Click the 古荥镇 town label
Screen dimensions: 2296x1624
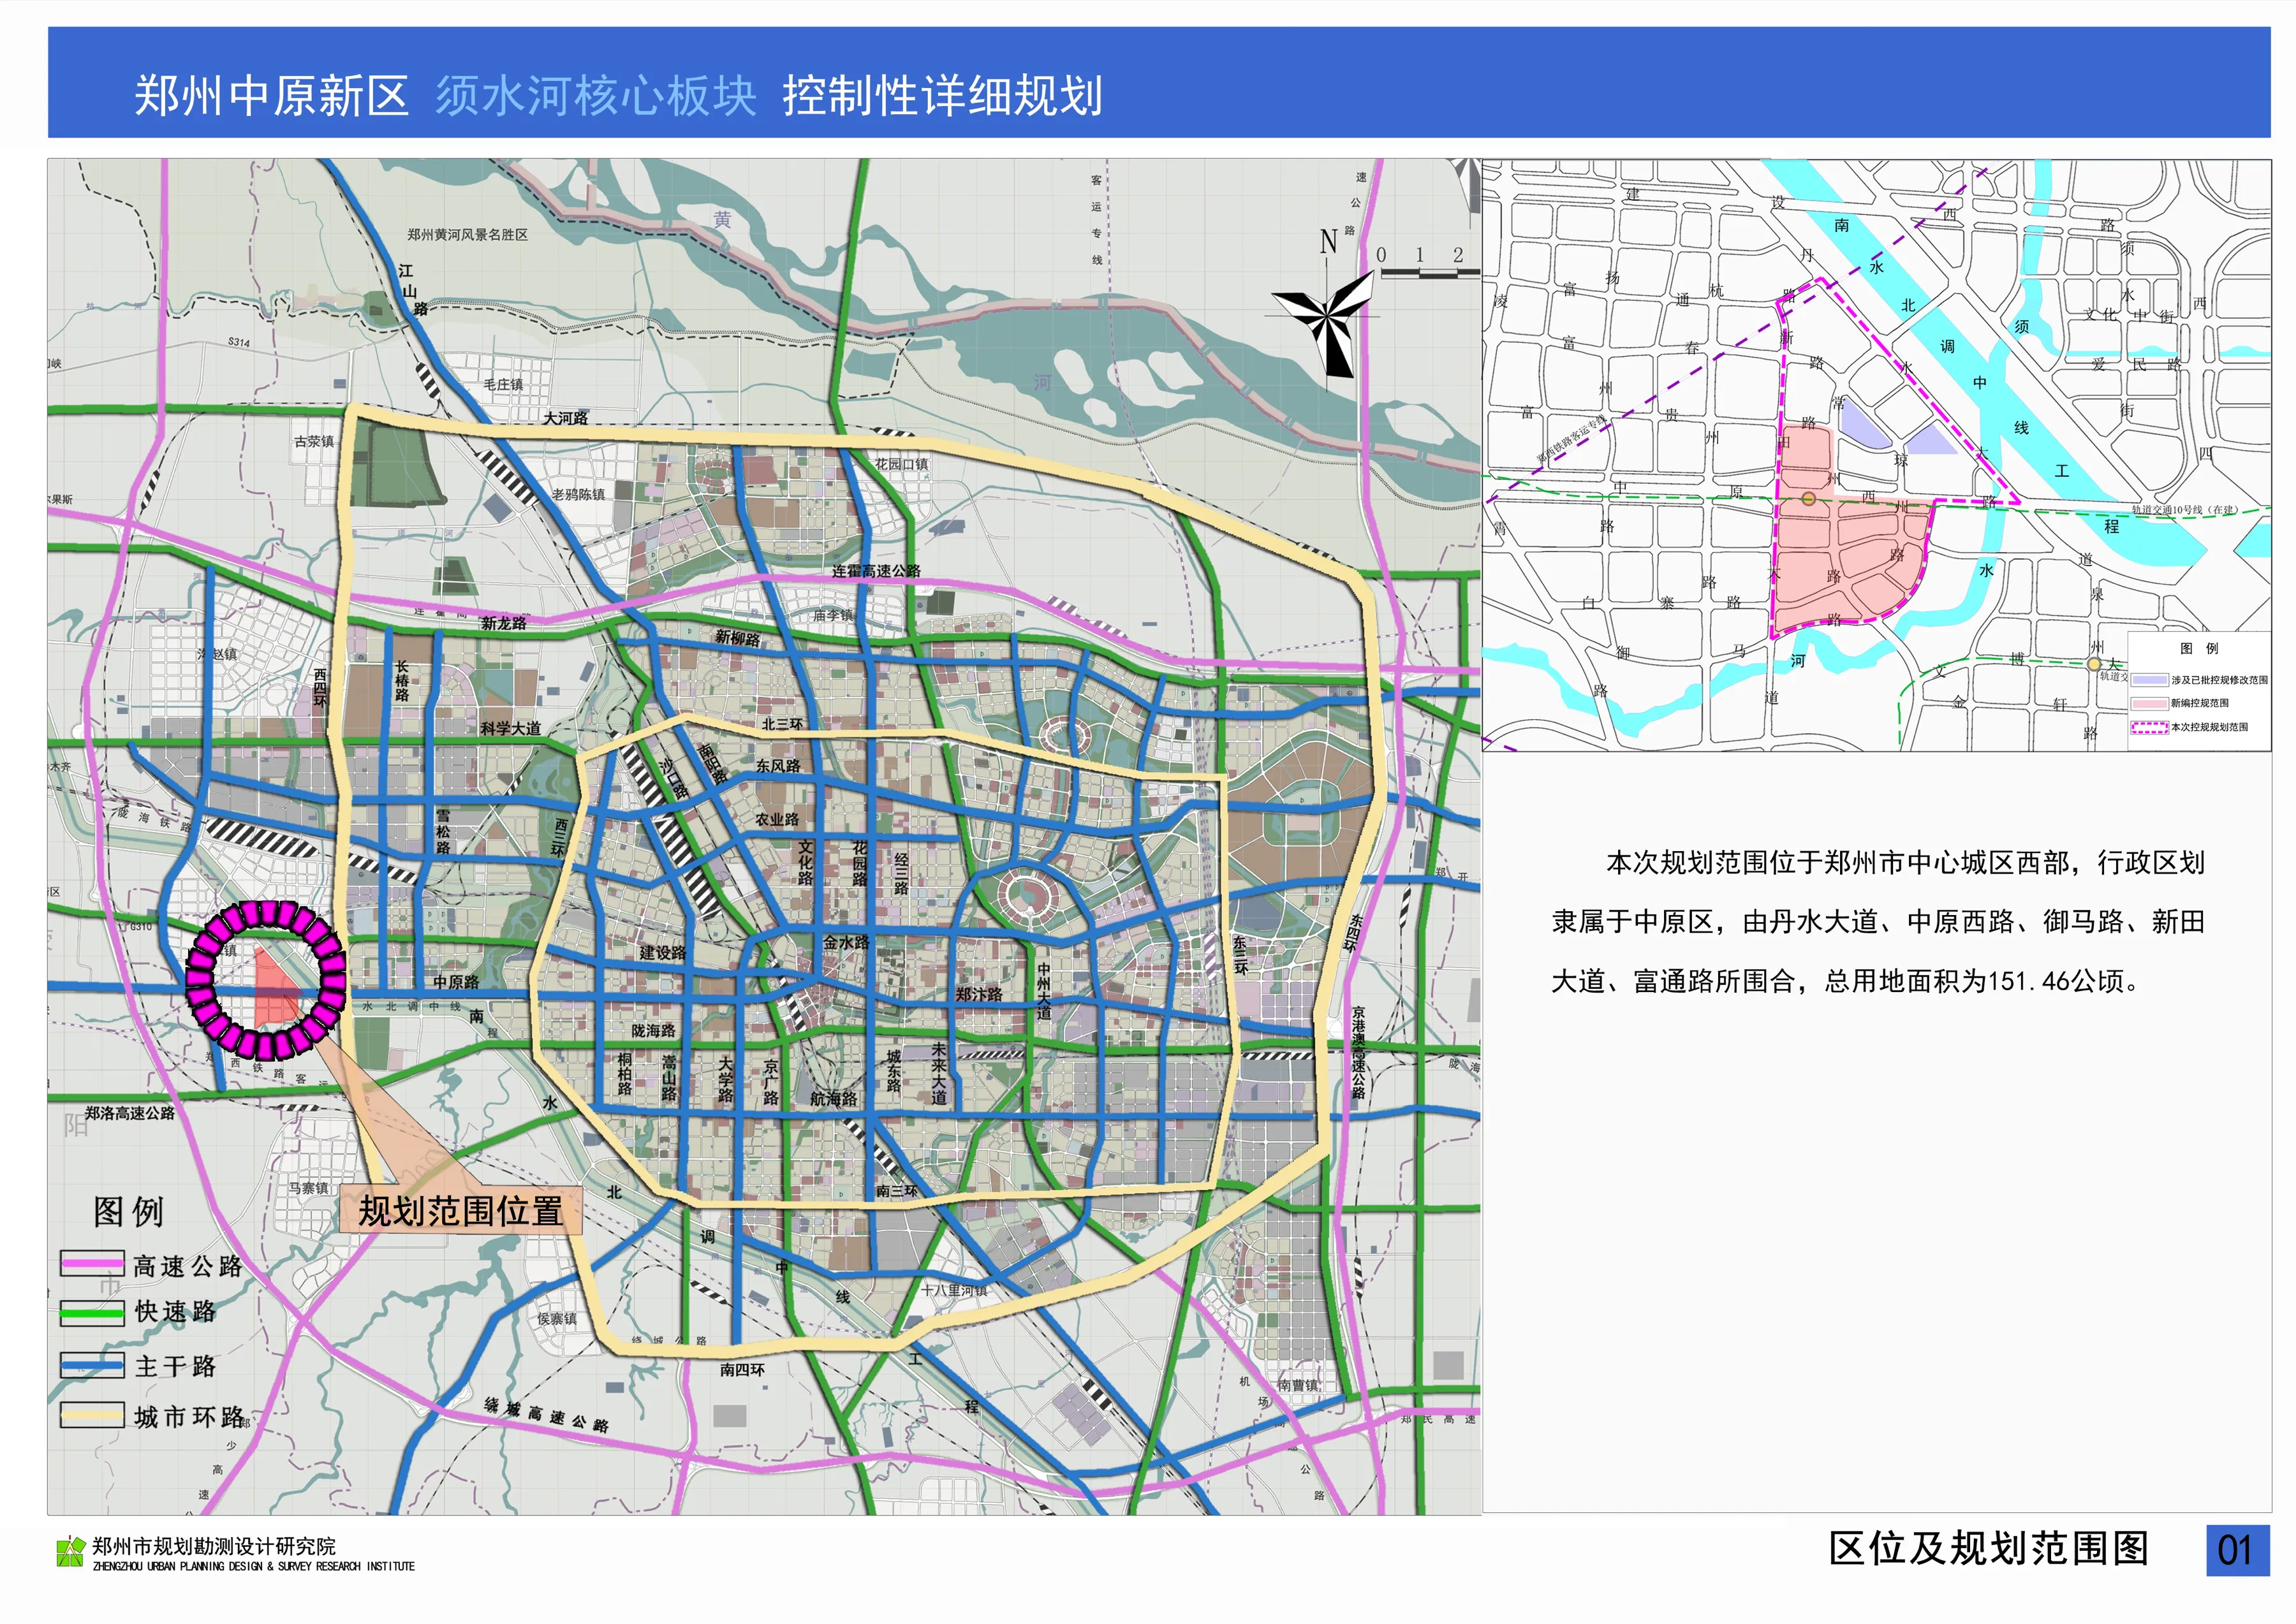coord(314,441)
